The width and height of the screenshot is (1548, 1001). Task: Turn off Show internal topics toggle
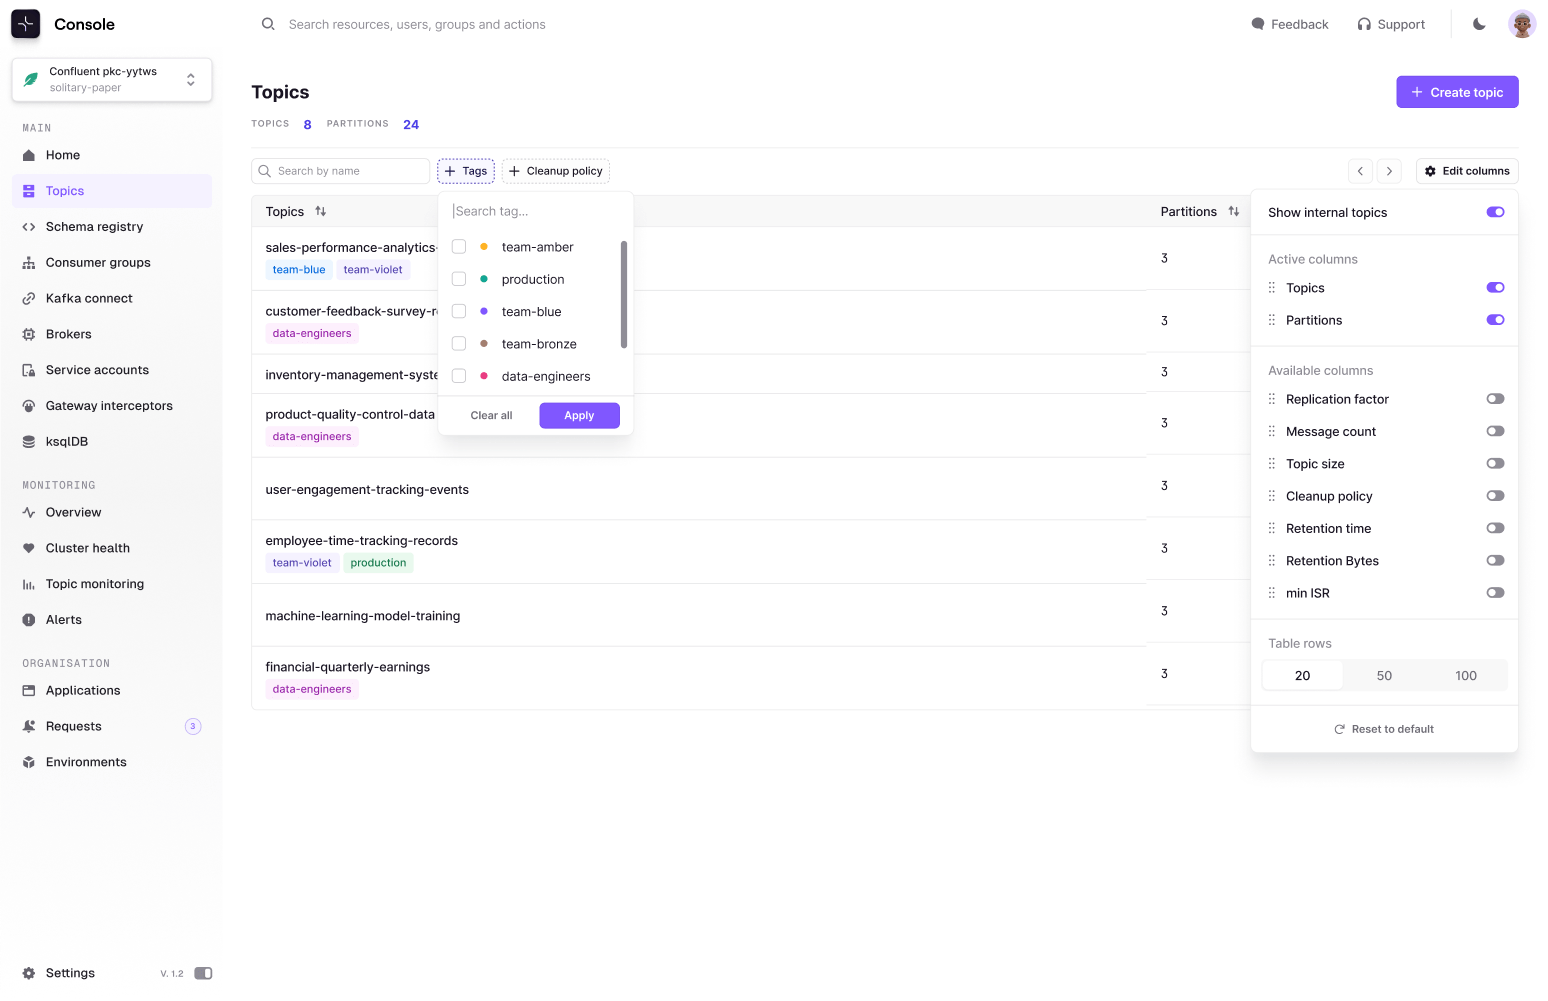tap(1495, 212)
